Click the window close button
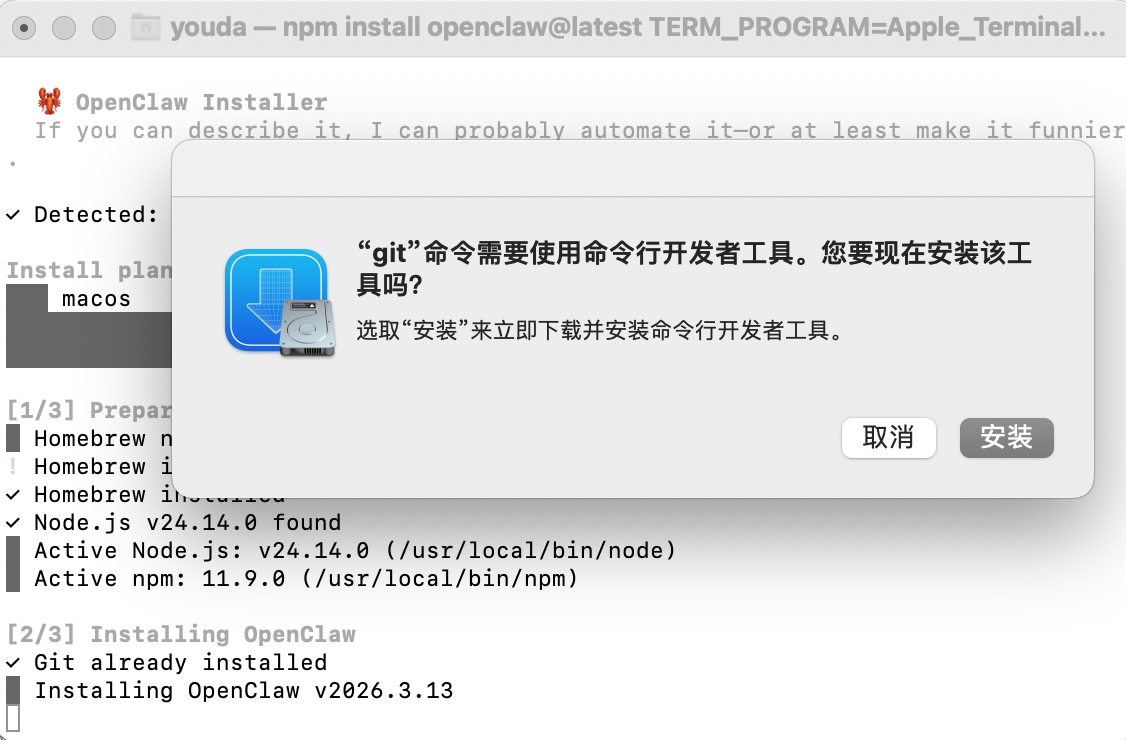1126x740 pixels. tap(24, 28)
